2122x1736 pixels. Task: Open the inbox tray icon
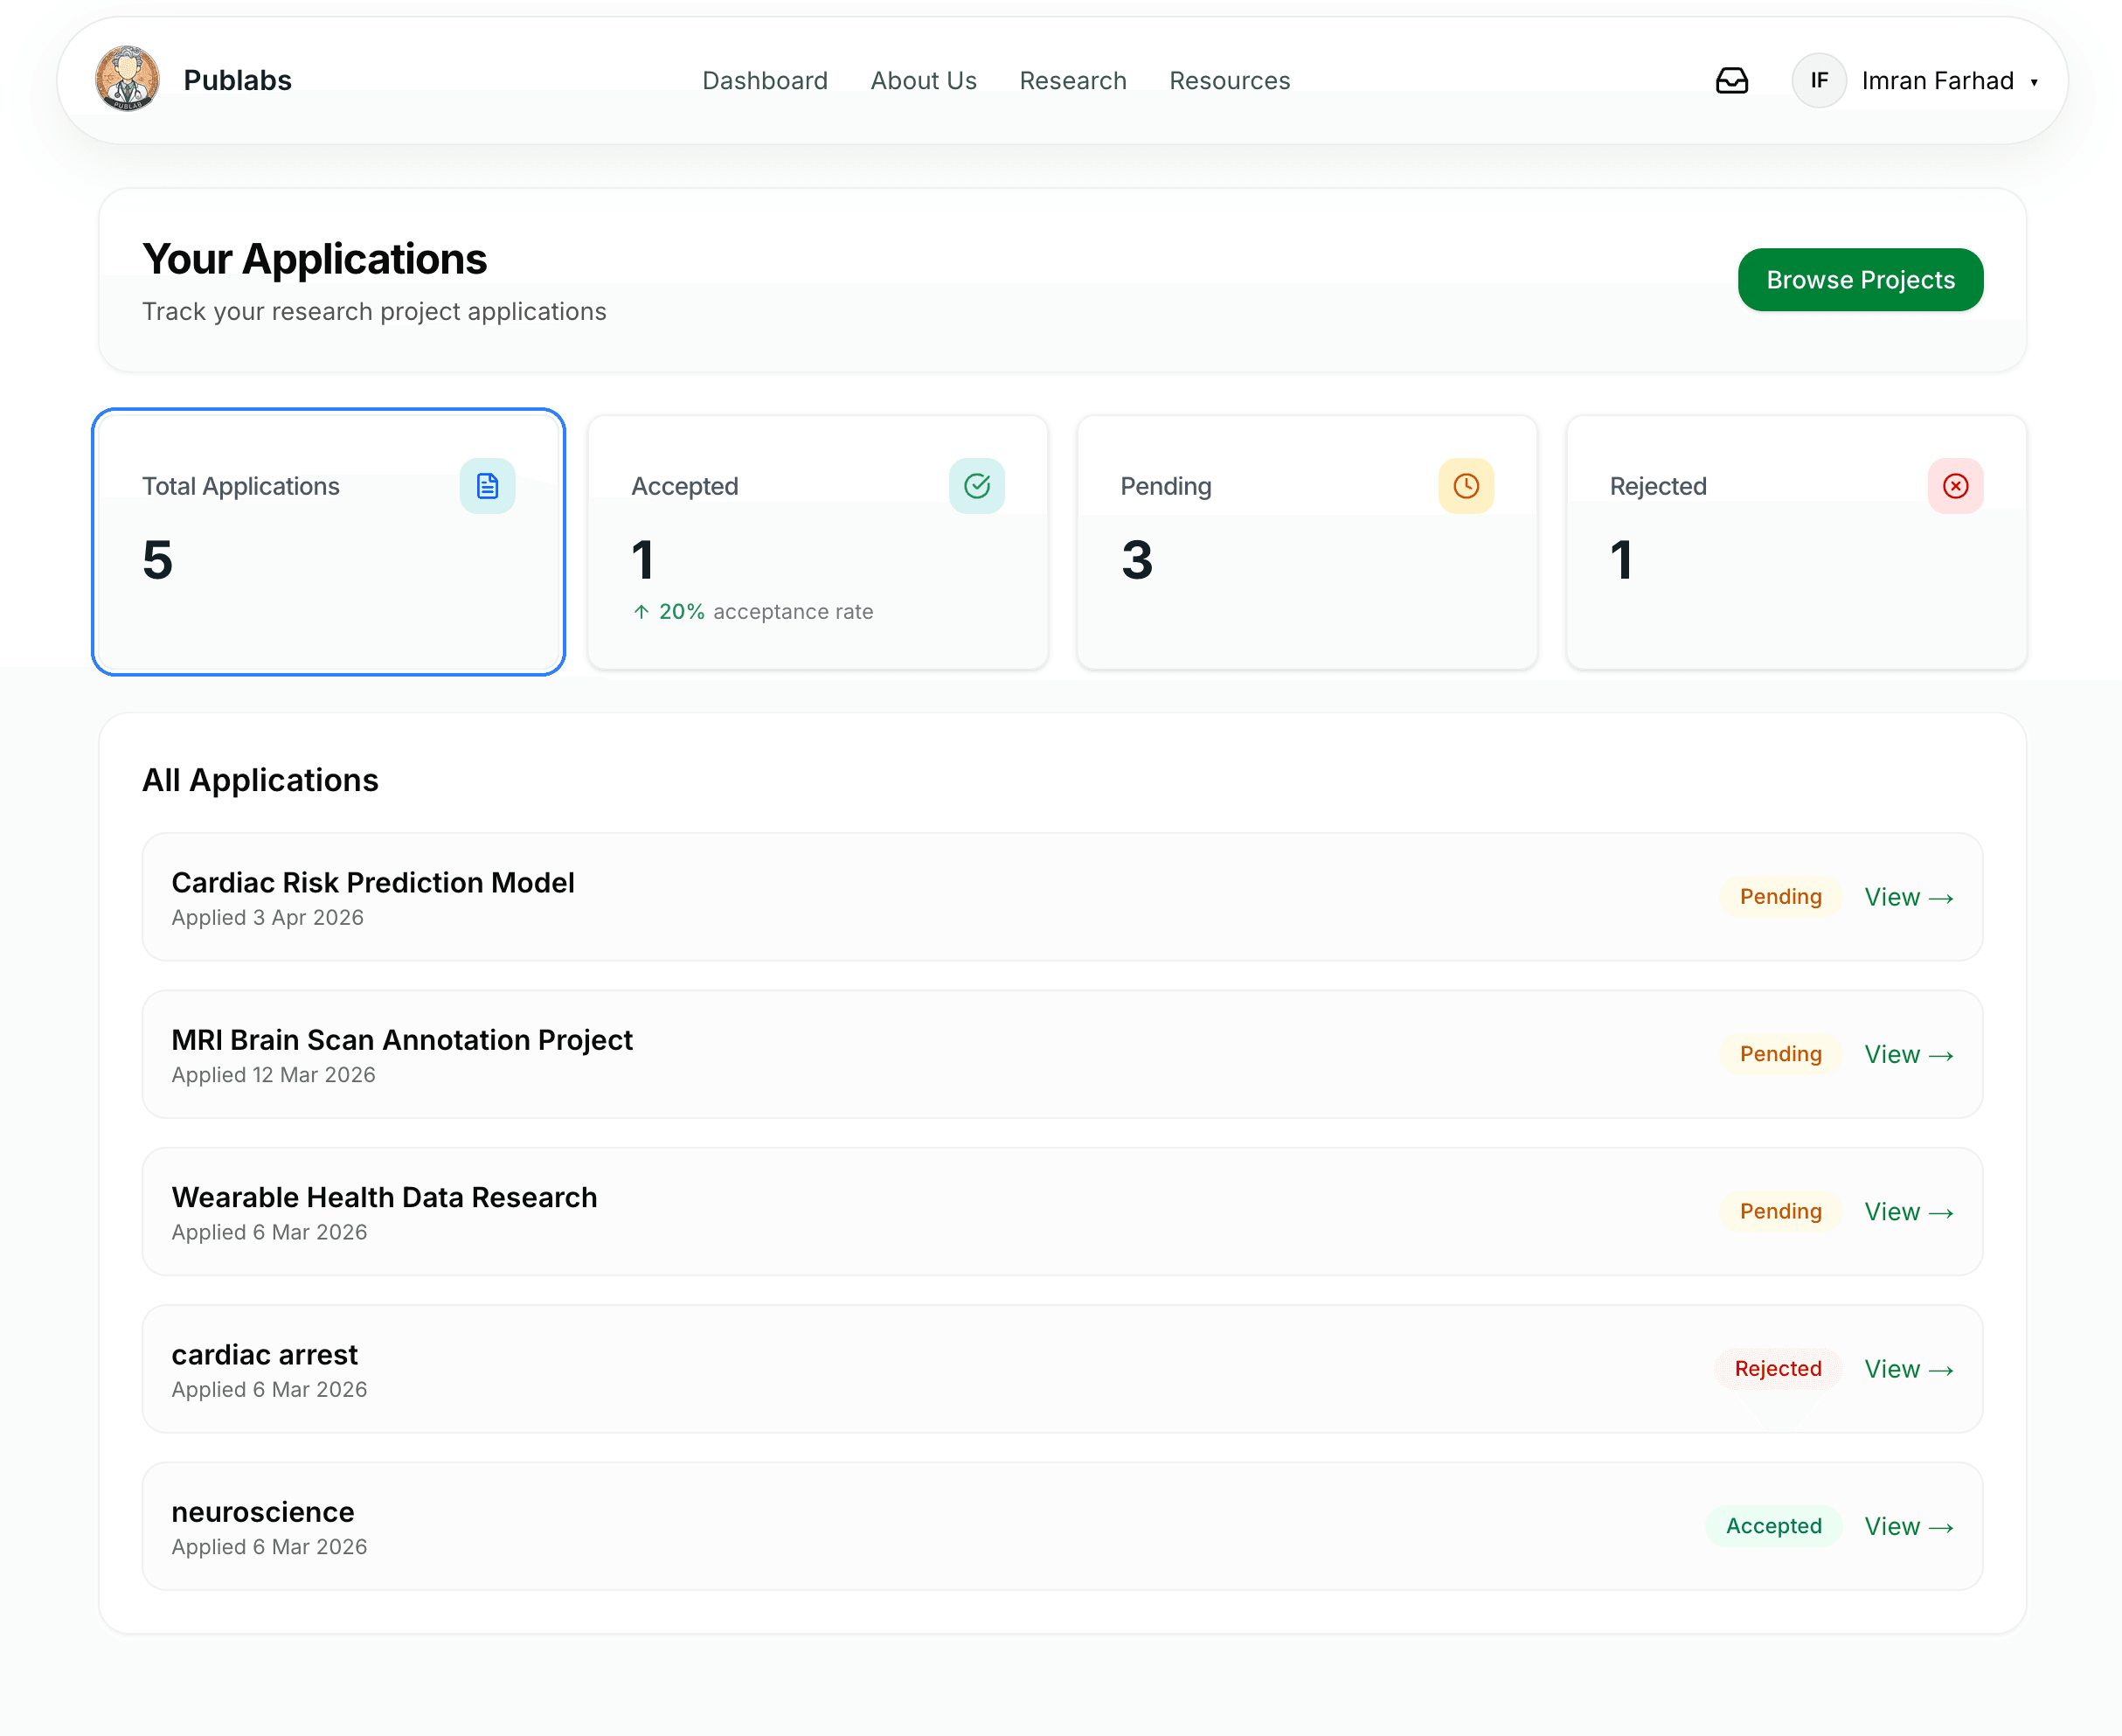[1731, 80]
